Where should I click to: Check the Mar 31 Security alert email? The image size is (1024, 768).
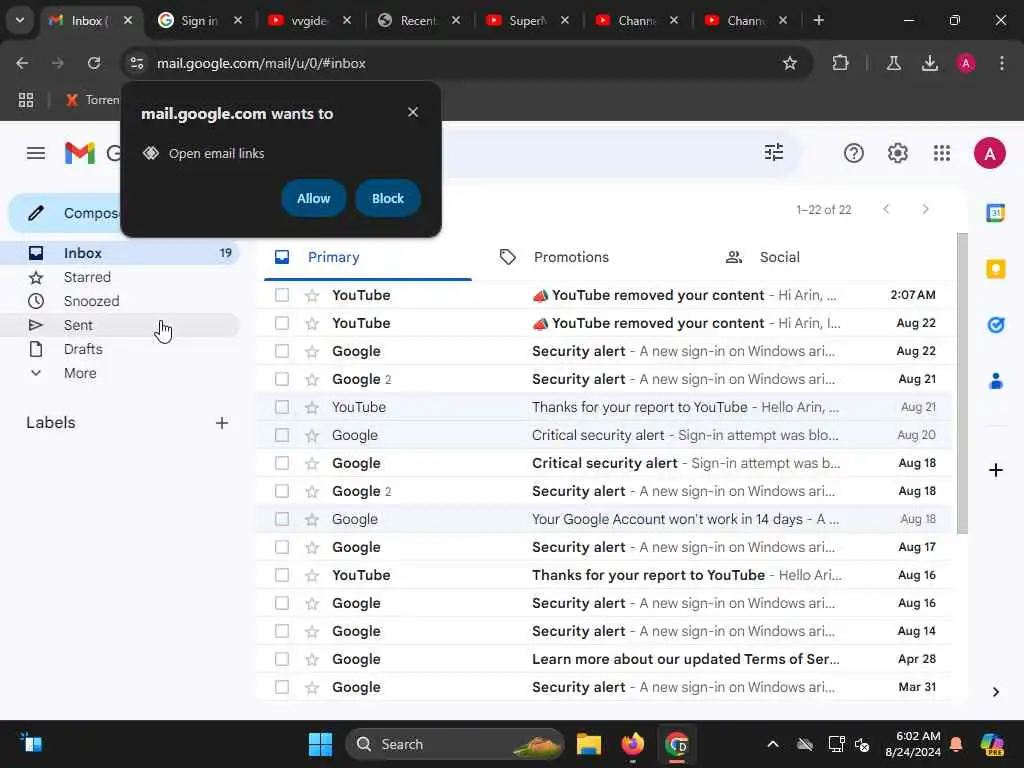click(x=281, y=687)
